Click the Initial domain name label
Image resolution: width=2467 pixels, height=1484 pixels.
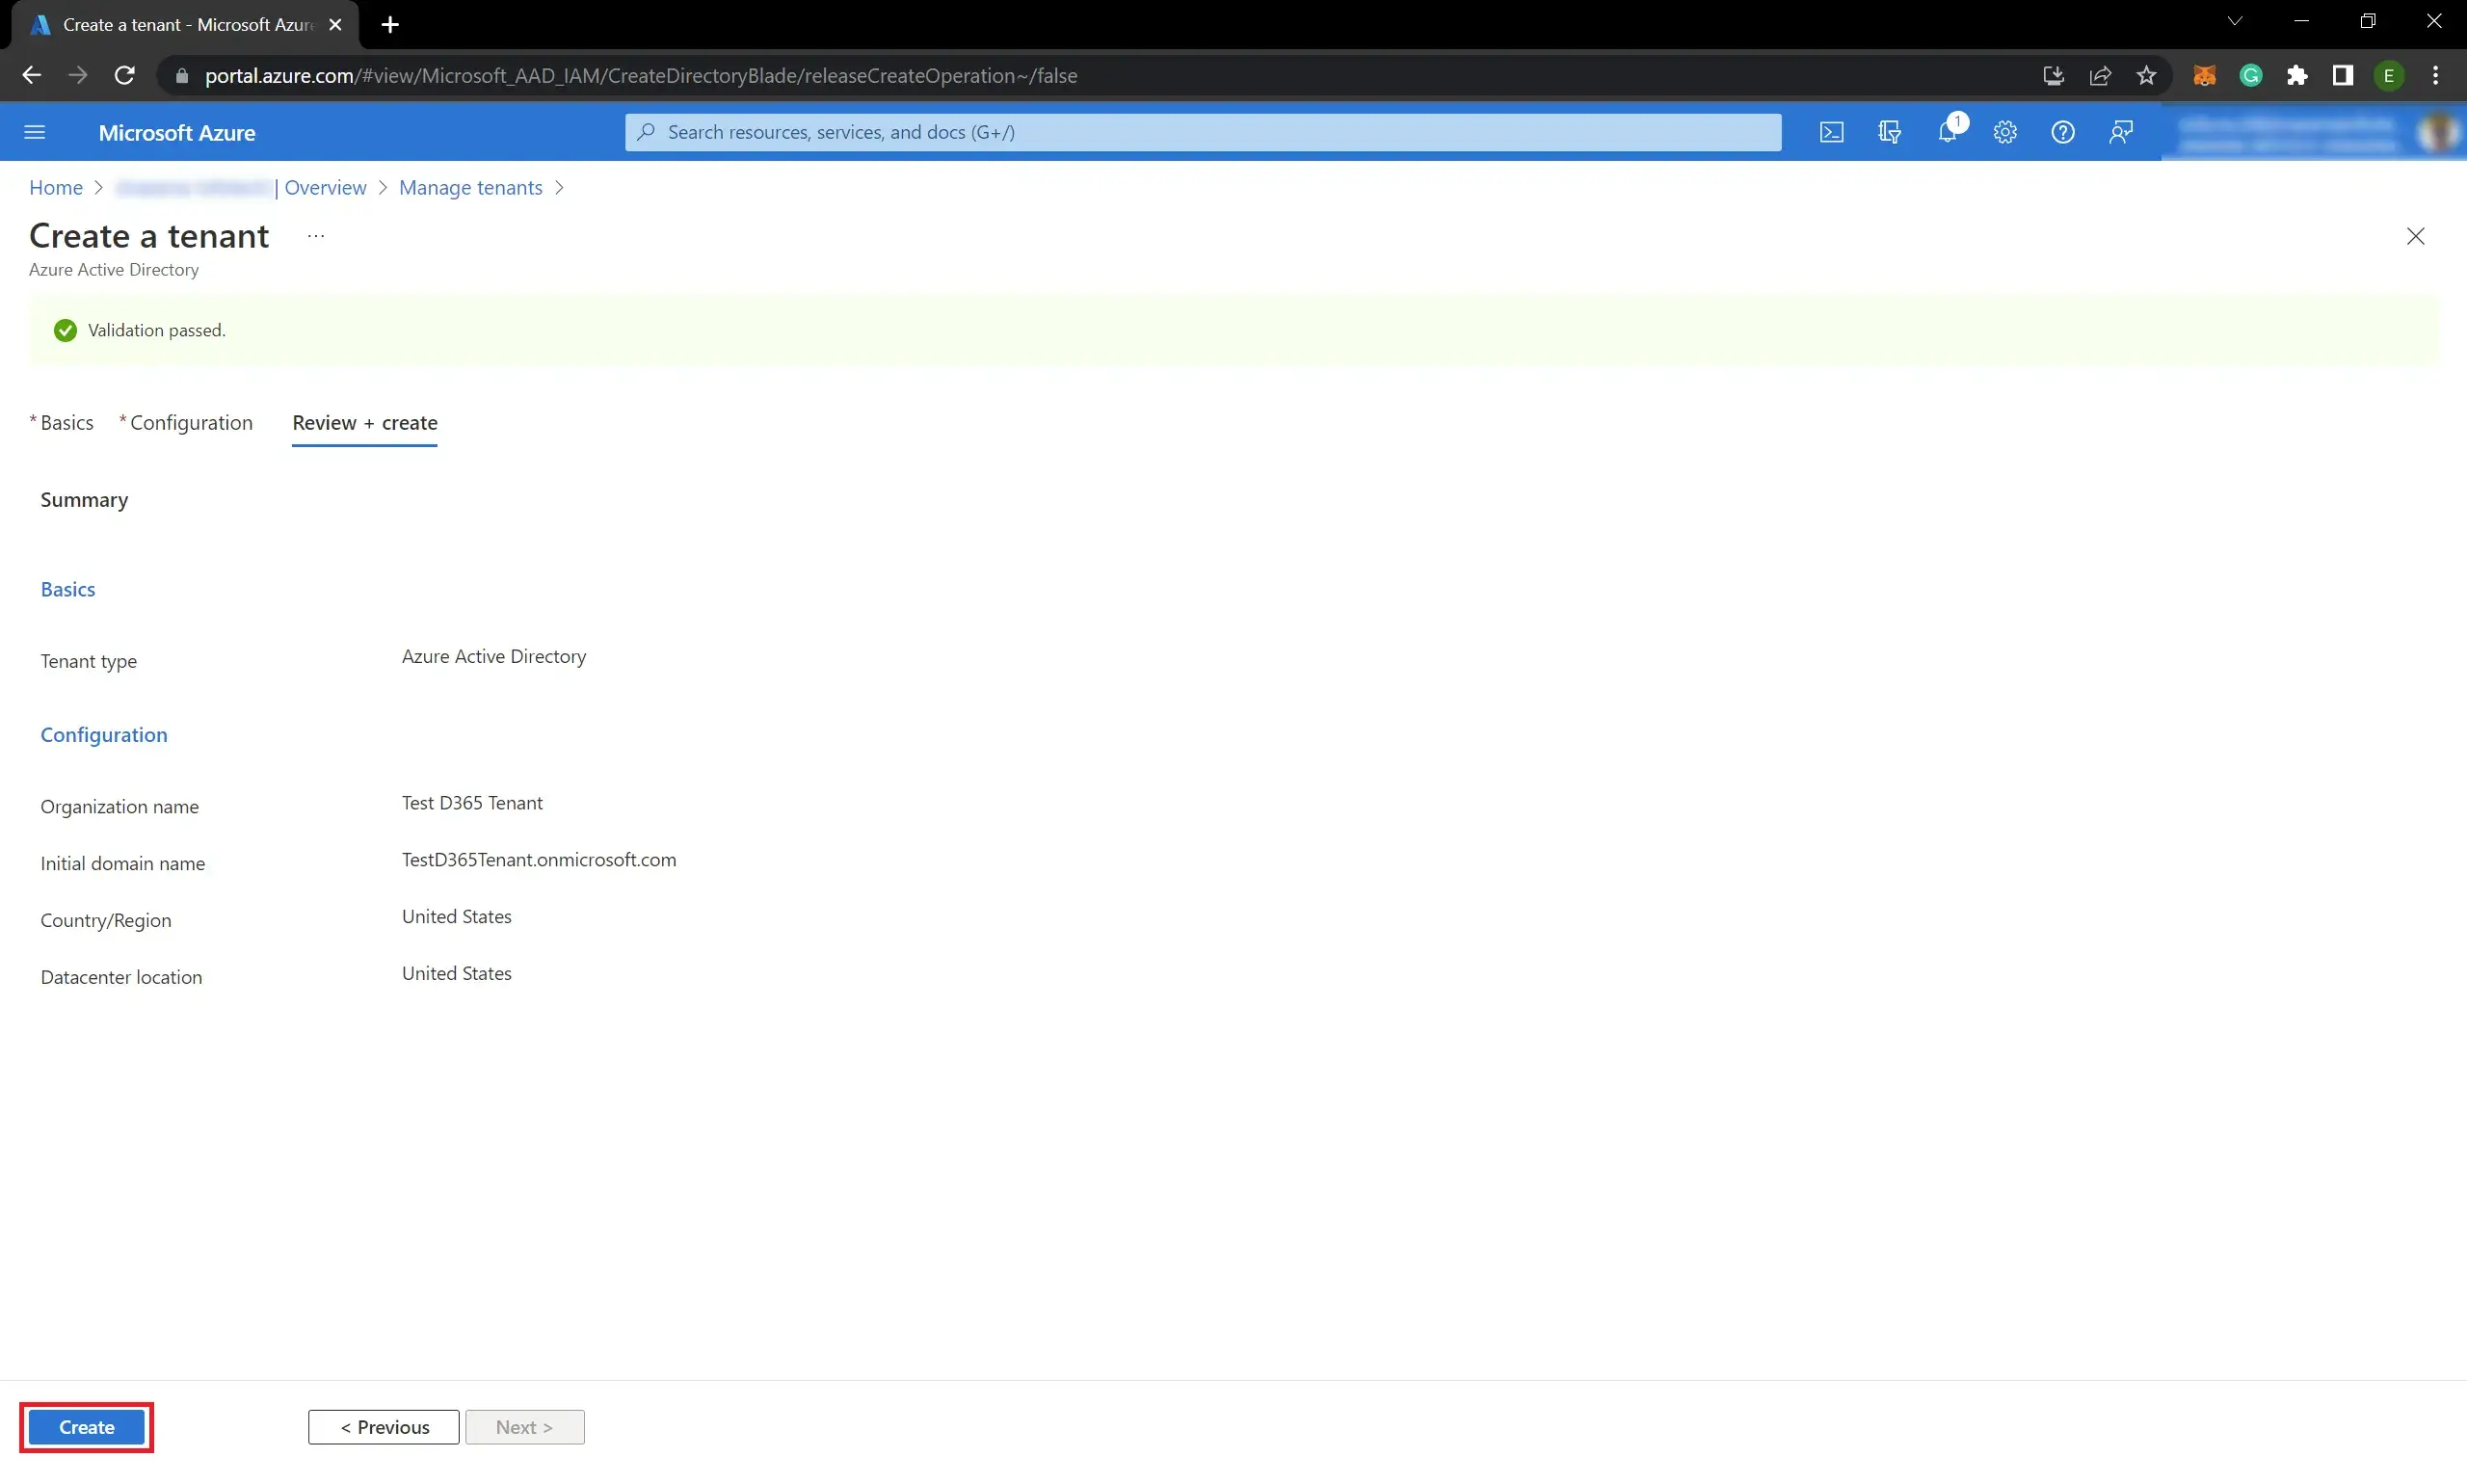coord(123,864)
